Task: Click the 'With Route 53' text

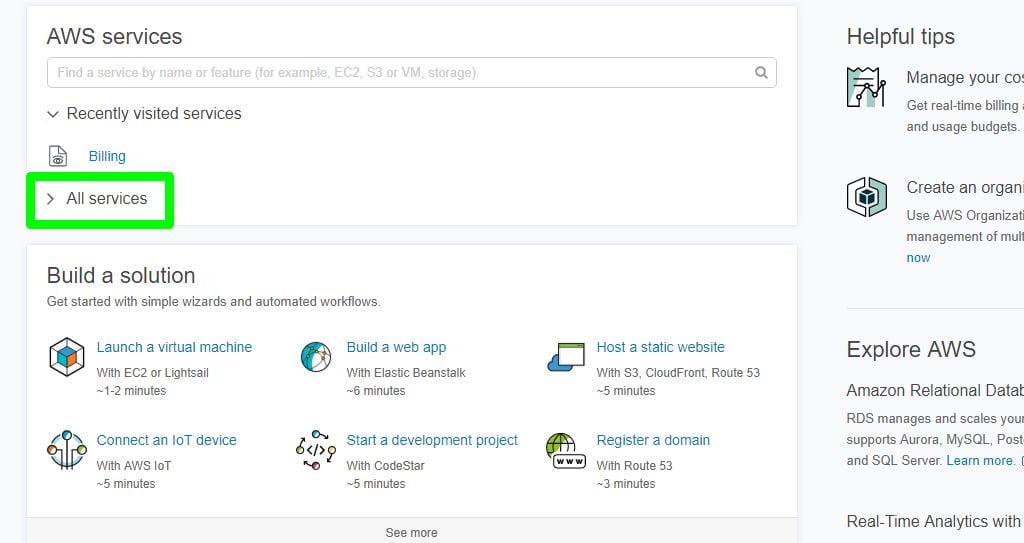Action: 634,465
